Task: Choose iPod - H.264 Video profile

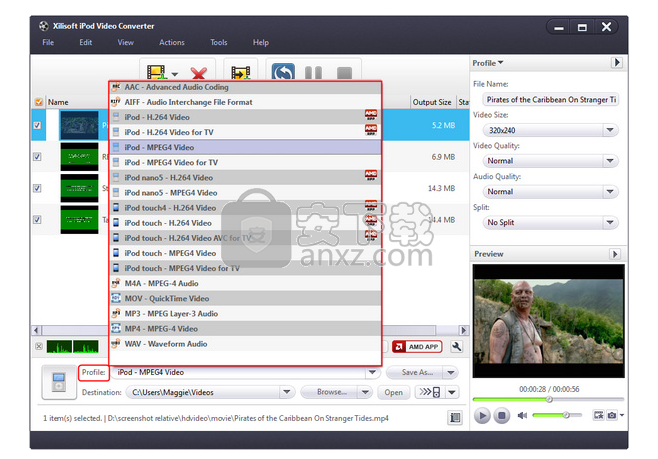Action: pos(245,117)
